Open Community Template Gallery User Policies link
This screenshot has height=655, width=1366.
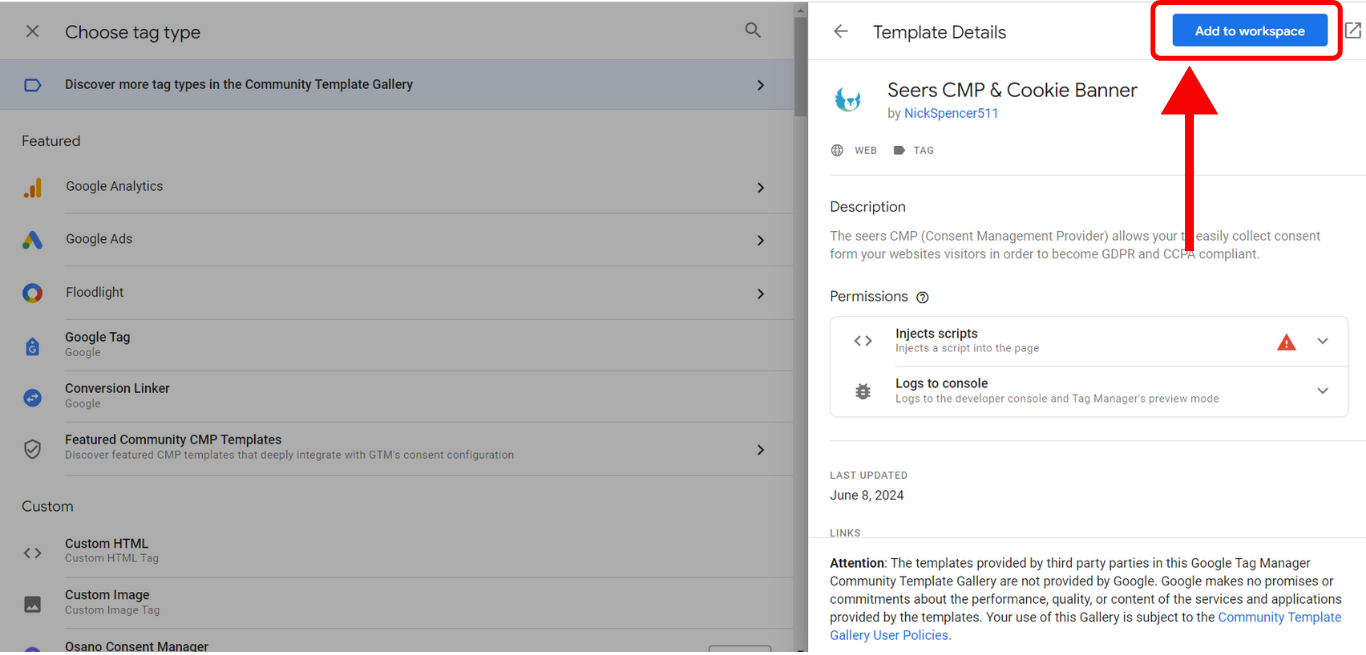click(1086, 626)
